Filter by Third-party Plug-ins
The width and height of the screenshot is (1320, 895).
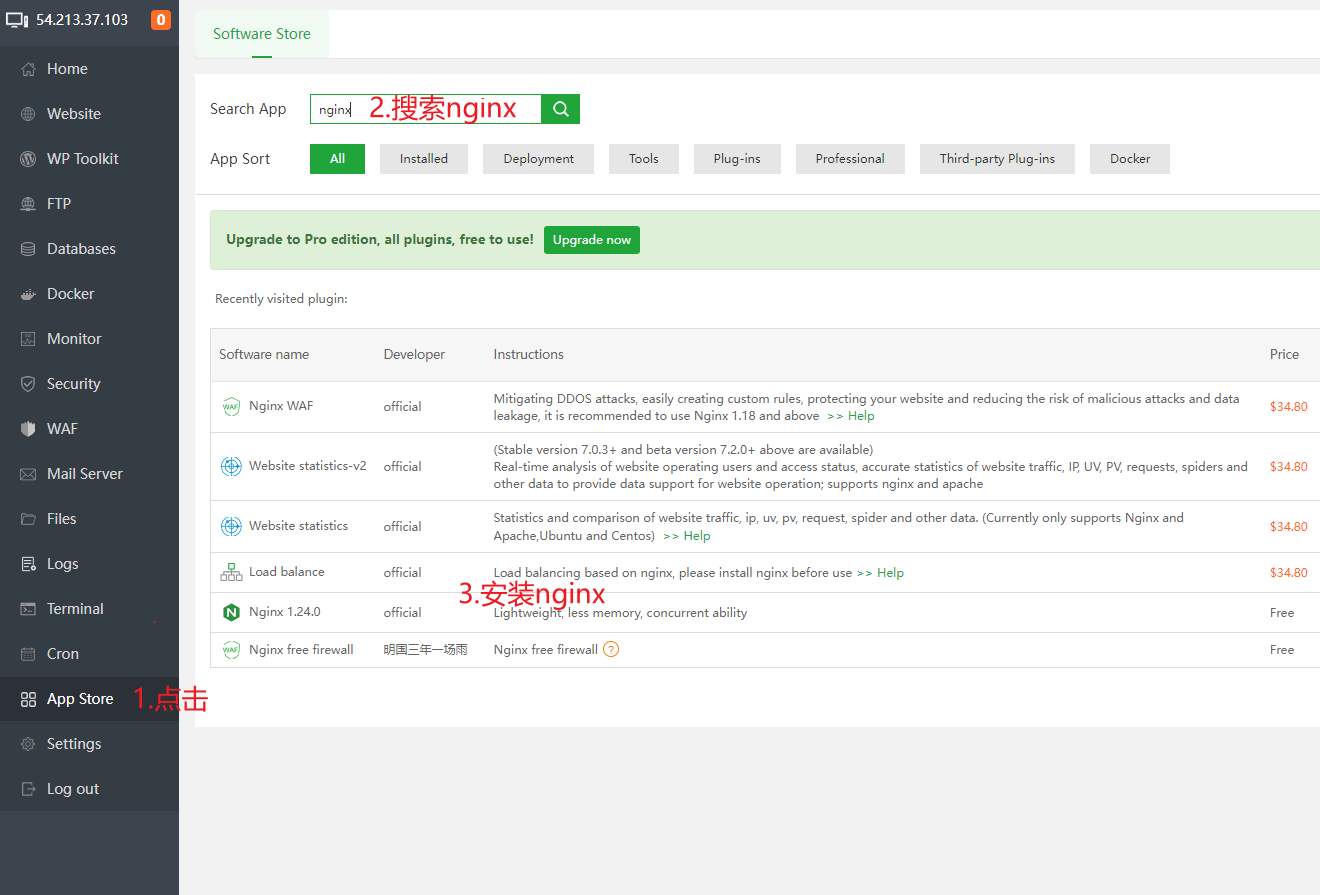coord(997,159)
